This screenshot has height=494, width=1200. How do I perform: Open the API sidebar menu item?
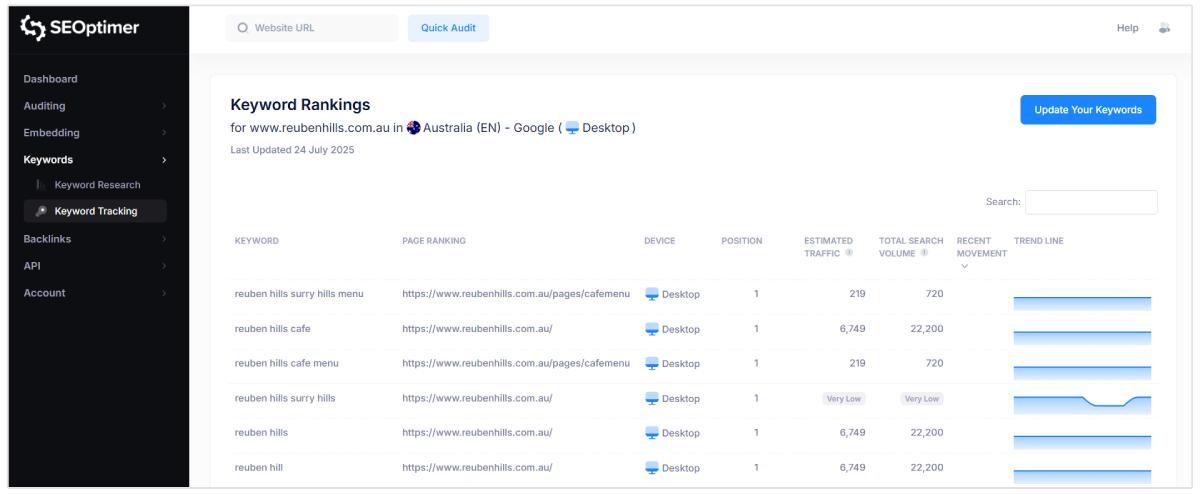[32, 266]
